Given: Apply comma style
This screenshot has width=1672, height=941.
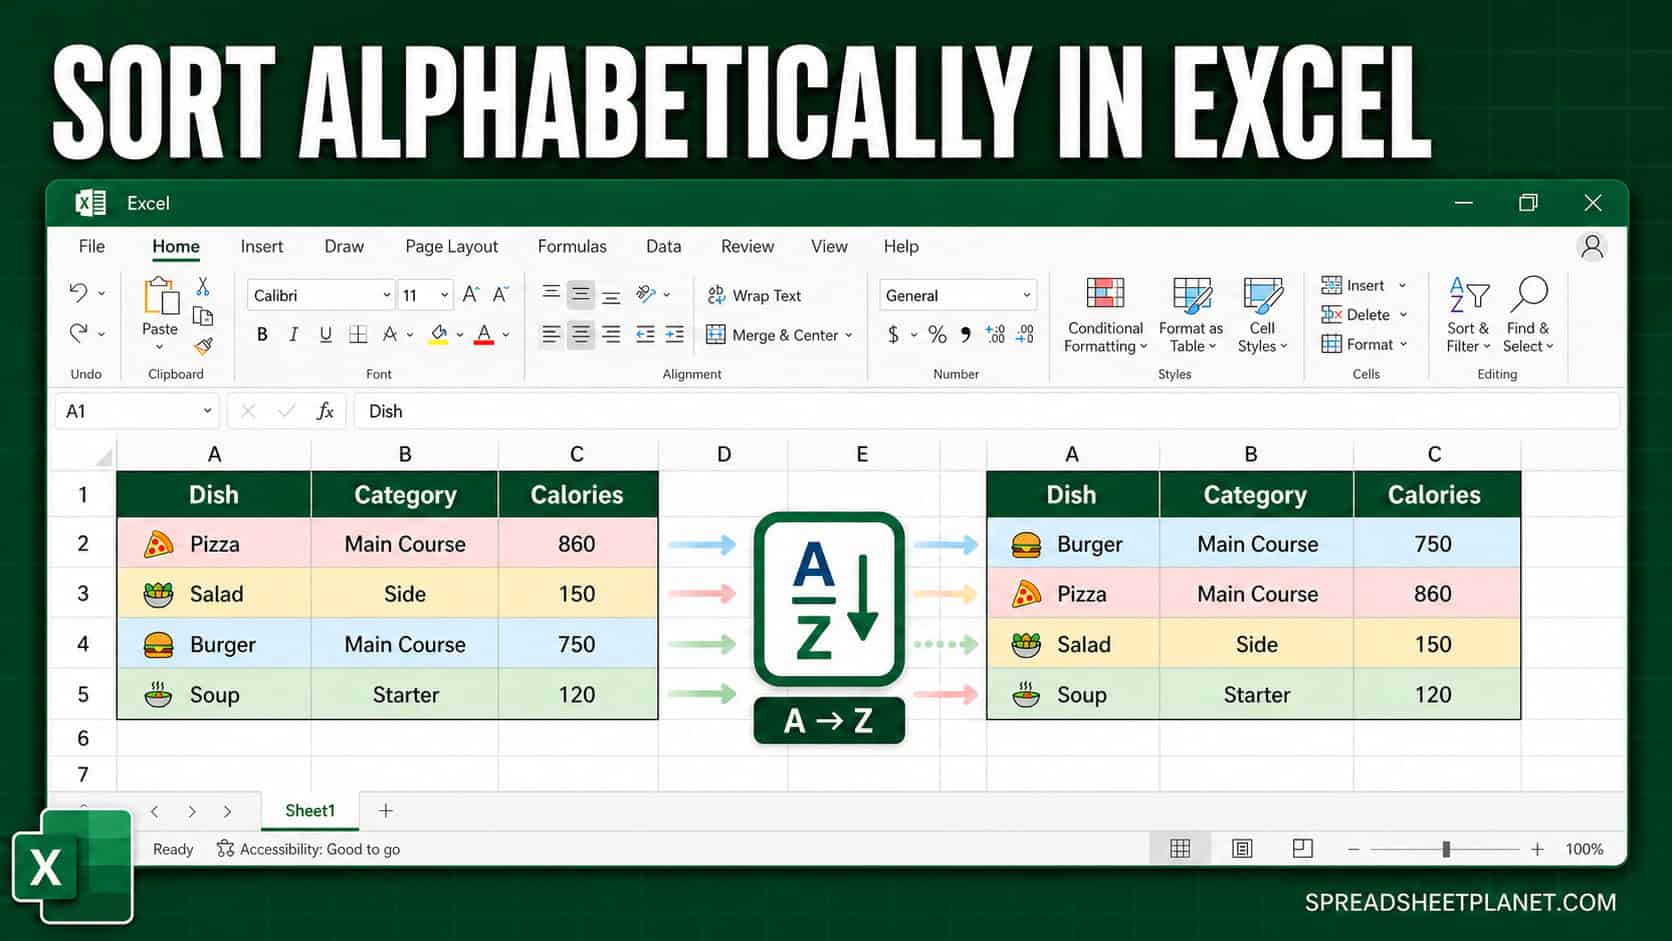Looking at the screenshot, I should coord(966,335).
